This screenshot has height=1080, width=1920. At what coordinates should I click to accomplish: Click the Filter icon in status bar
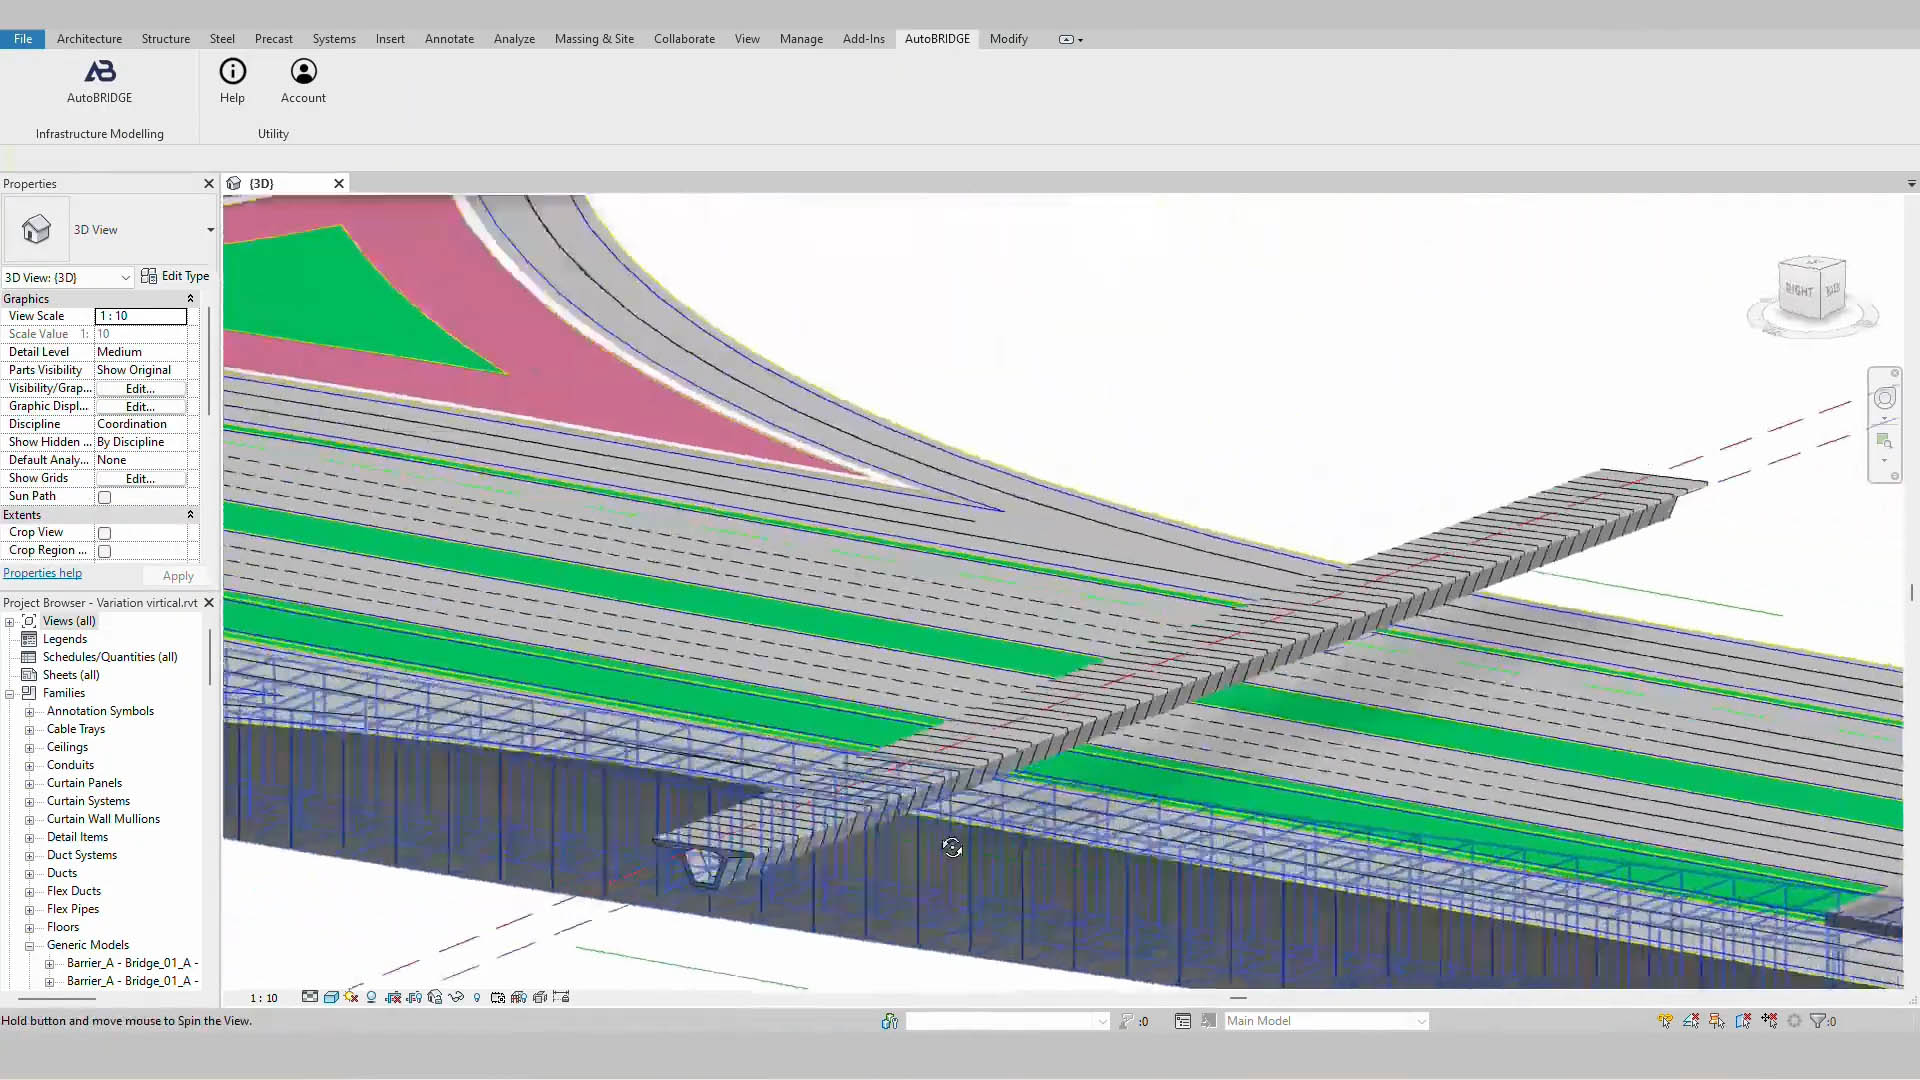pyautogui.click(x=1818, y=1021)
